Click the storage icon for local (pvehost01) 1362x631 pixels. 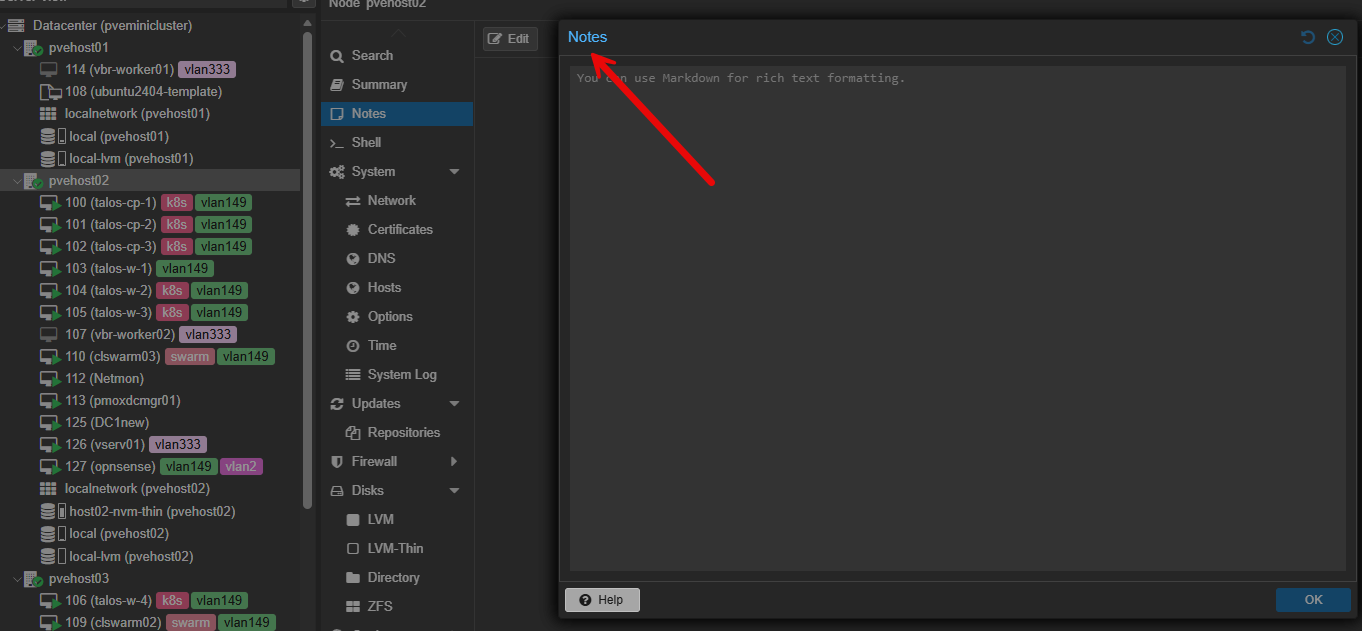48,136
